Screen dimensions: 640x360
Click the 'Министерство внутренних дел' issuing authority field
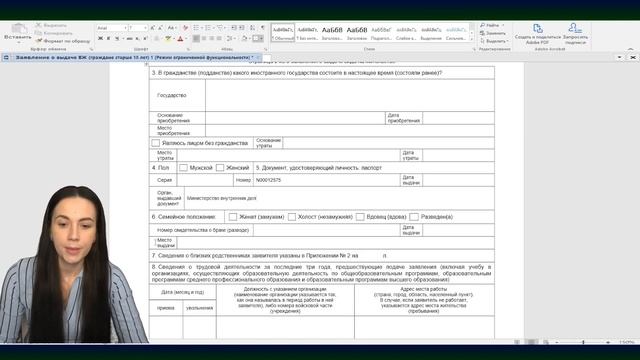339,198
